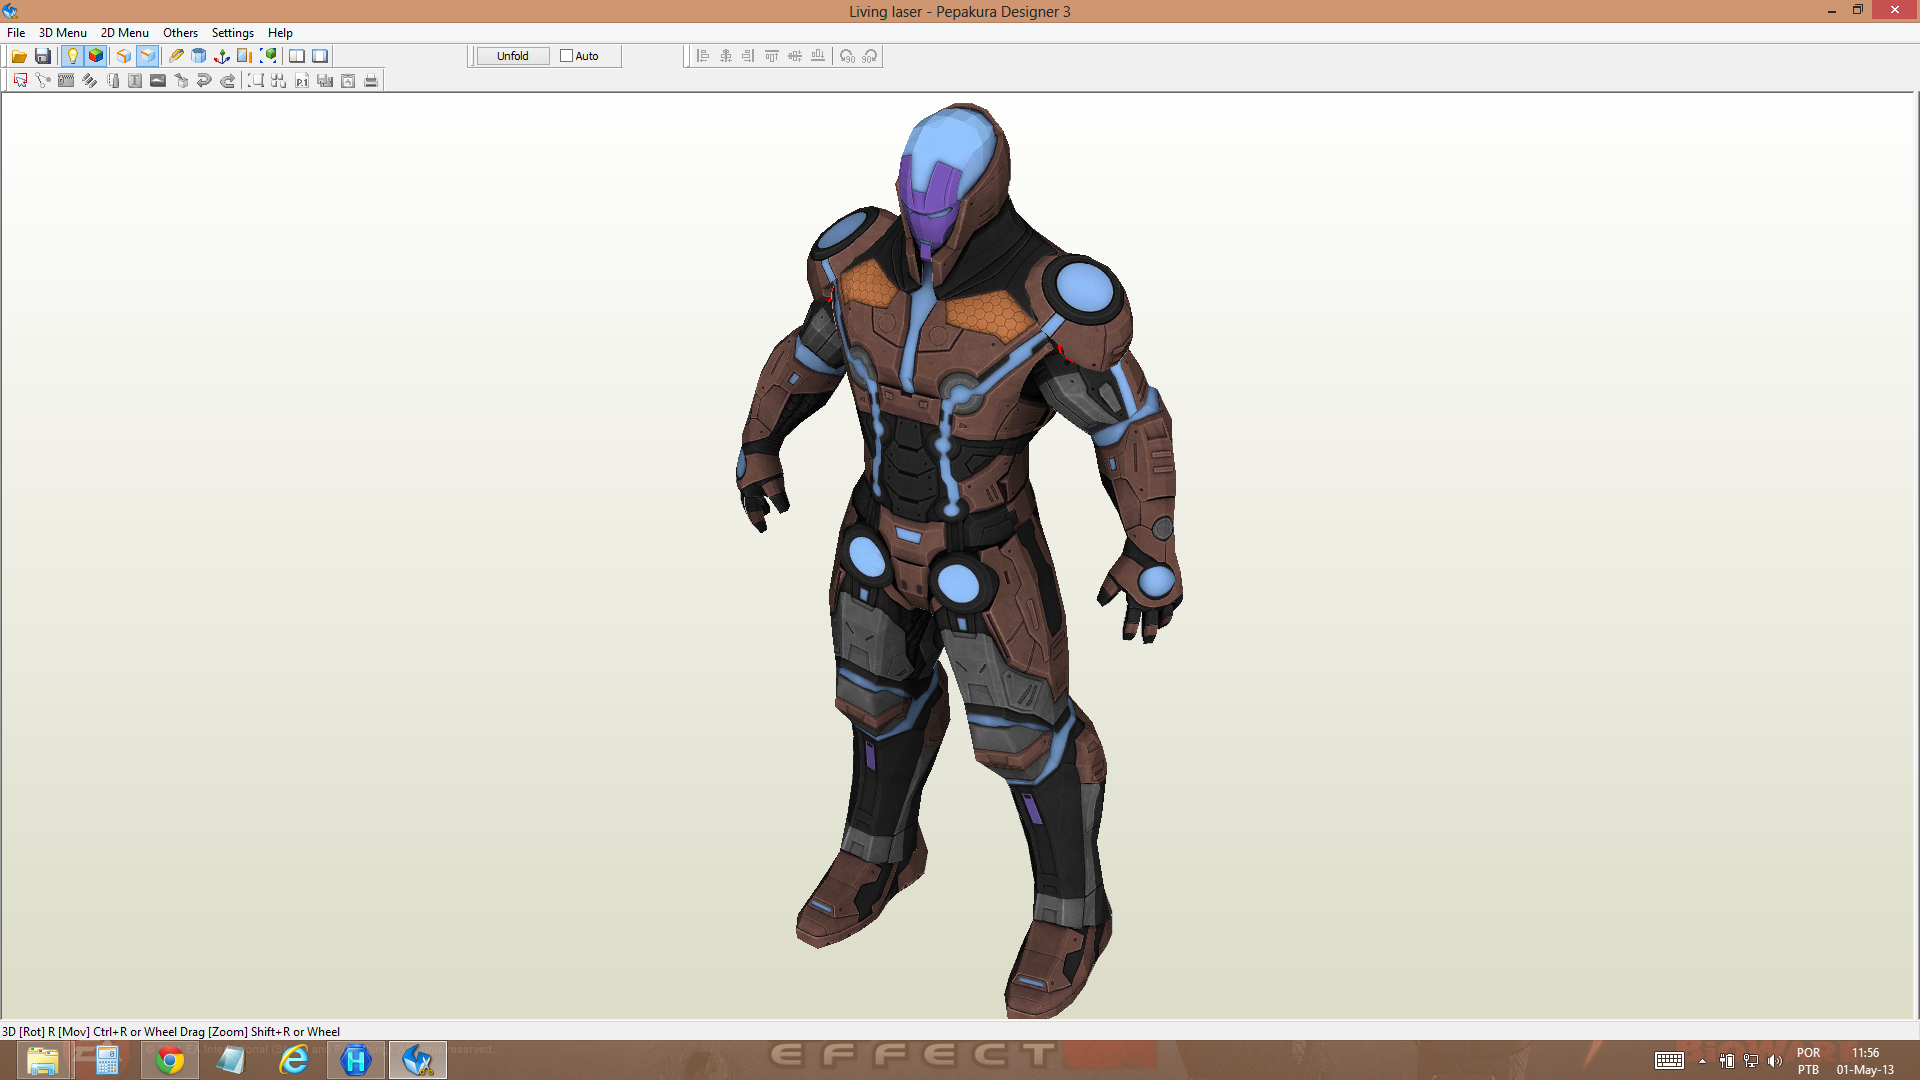
Task: Click the POR PTB language indicator
Action: [x=1808, y=1061]
